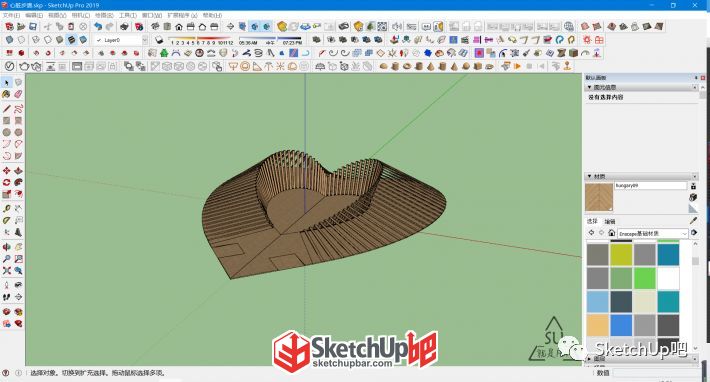Screen dimensions: 710x382
Task: Switch to the house-shaped Front view icon
Action: (x=179, y=27)
